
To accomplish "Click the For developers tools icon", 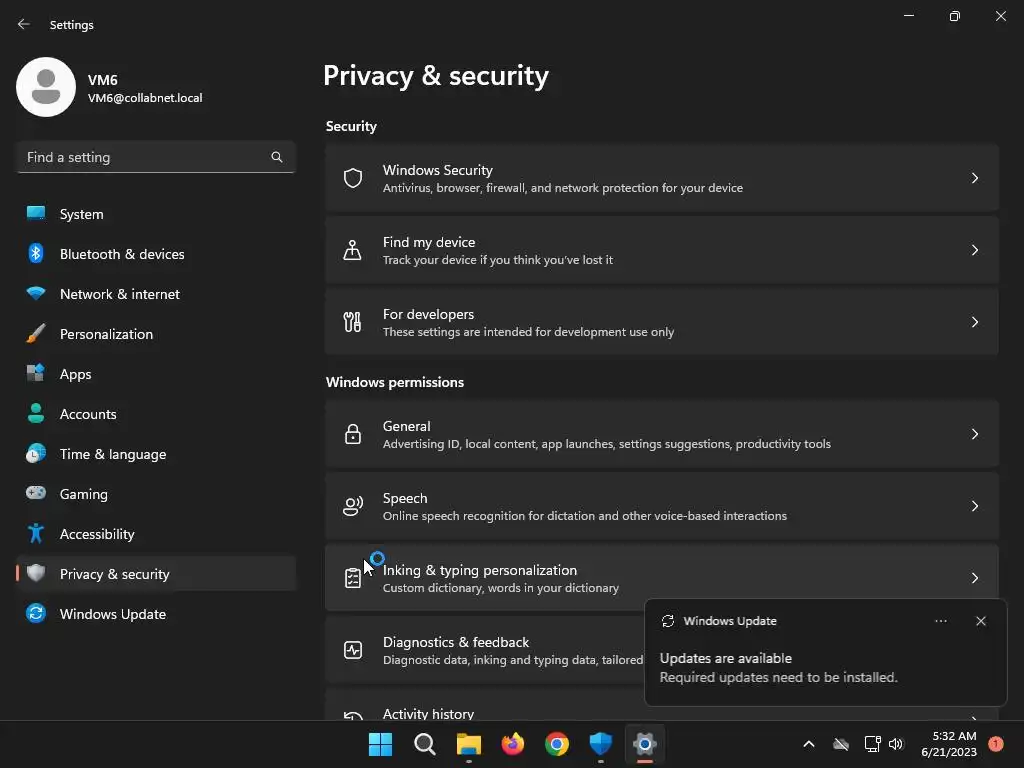I will coord(353,322).
